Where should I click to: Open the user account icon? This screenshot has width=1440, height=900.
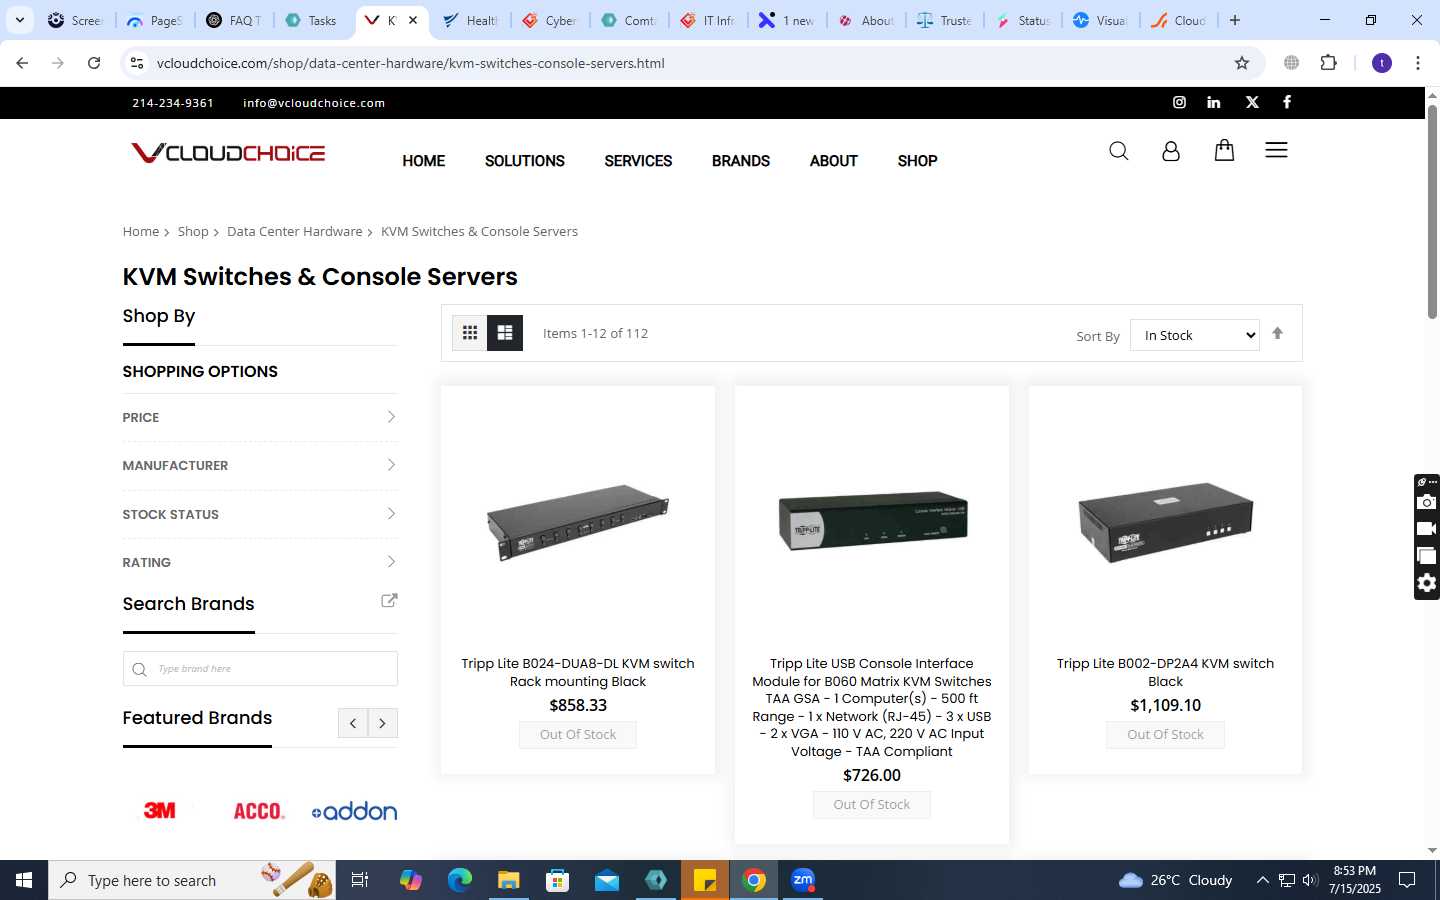click(1171, 151)
